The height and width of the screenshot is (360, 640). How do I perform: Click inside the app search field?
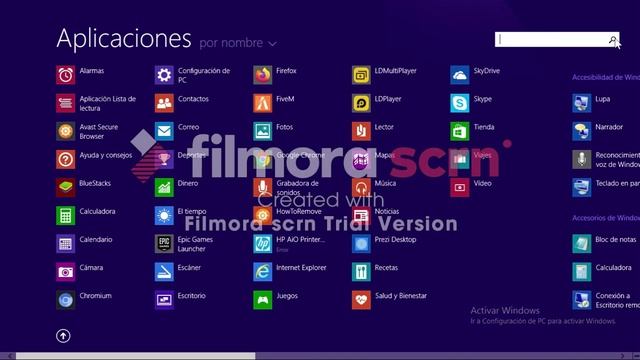click(x=551, y=40)
